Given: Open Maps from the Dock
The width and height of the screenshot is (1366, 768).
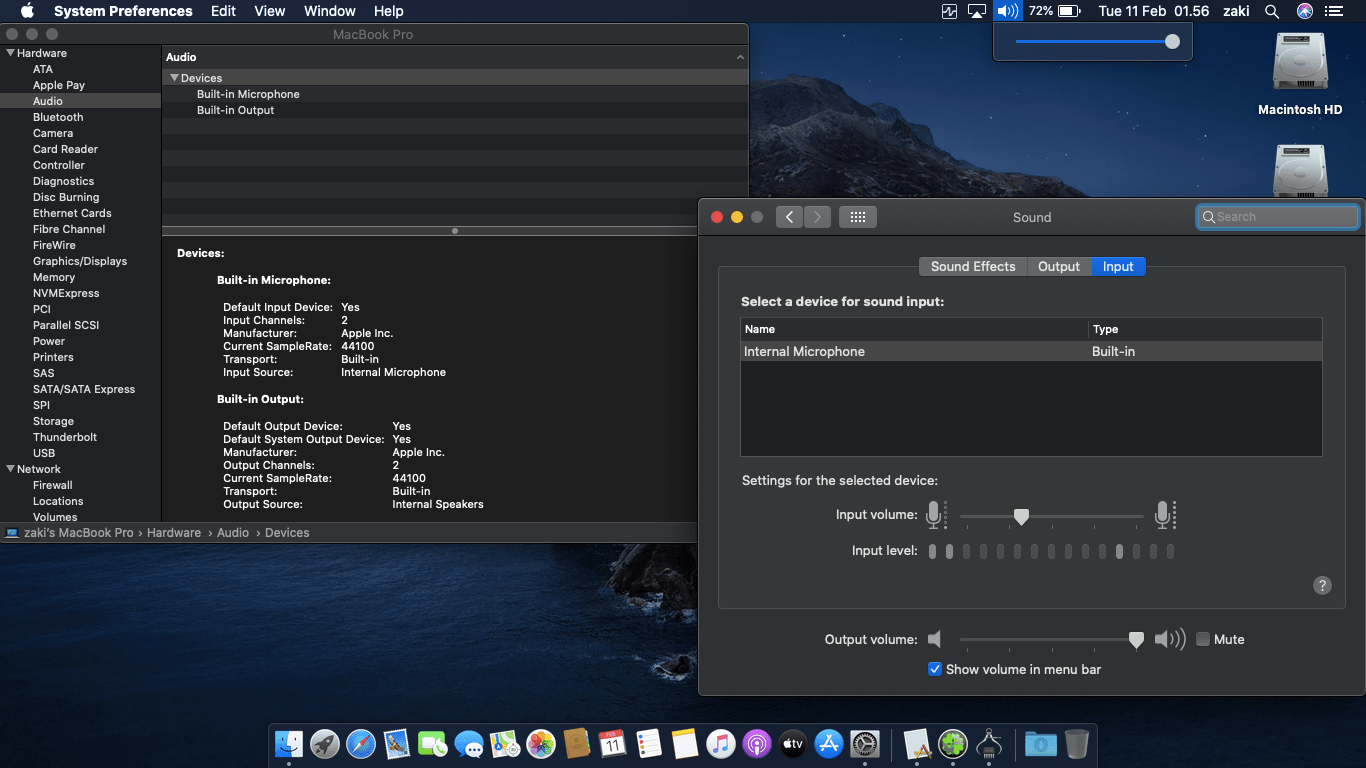Looking at the screenshot, I should 505,744.
